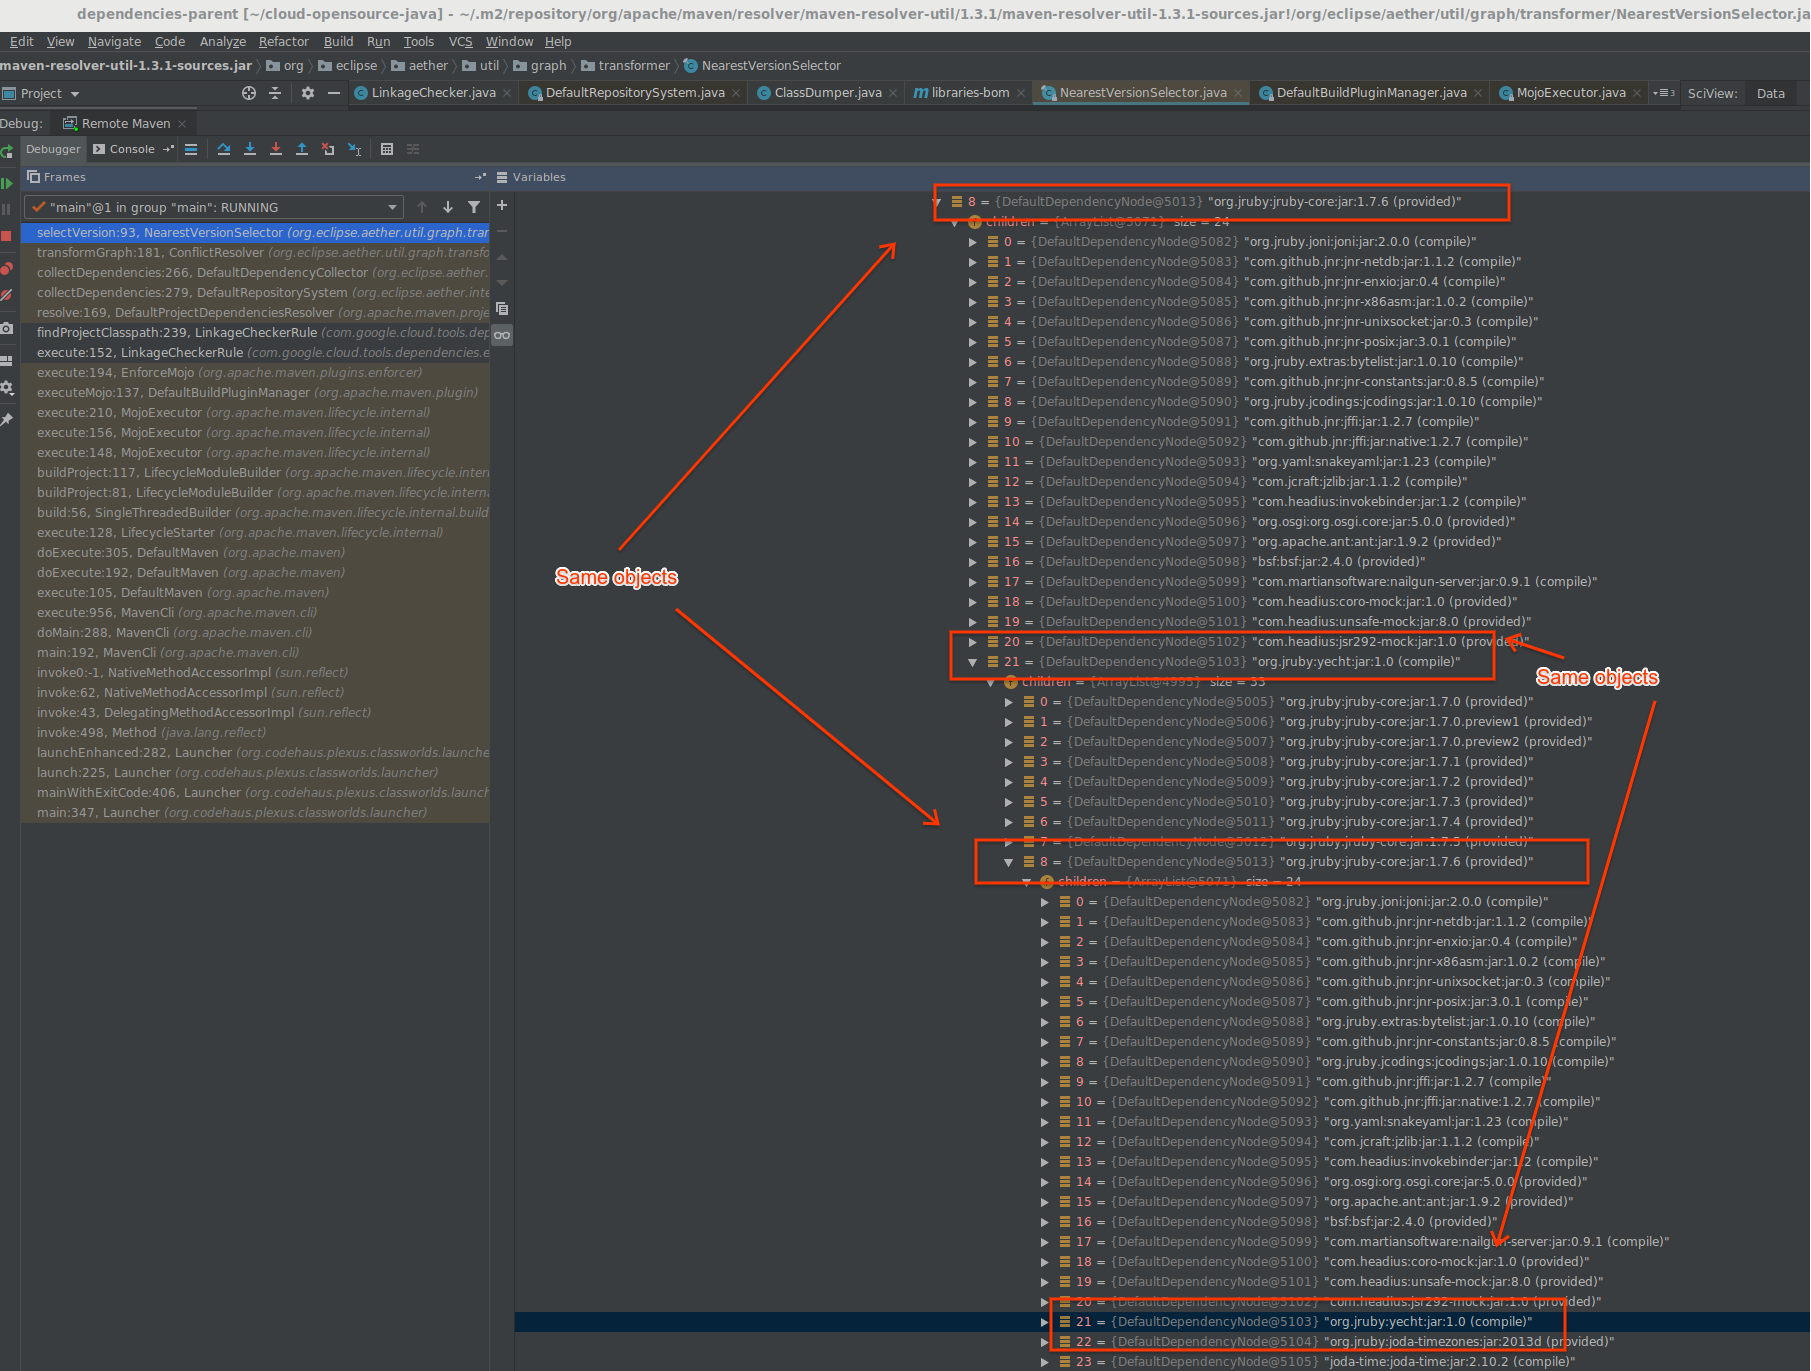Take a thread dump with camera icon
The height and width of the screenshot is (1371, 1811).
click(8, 328)
